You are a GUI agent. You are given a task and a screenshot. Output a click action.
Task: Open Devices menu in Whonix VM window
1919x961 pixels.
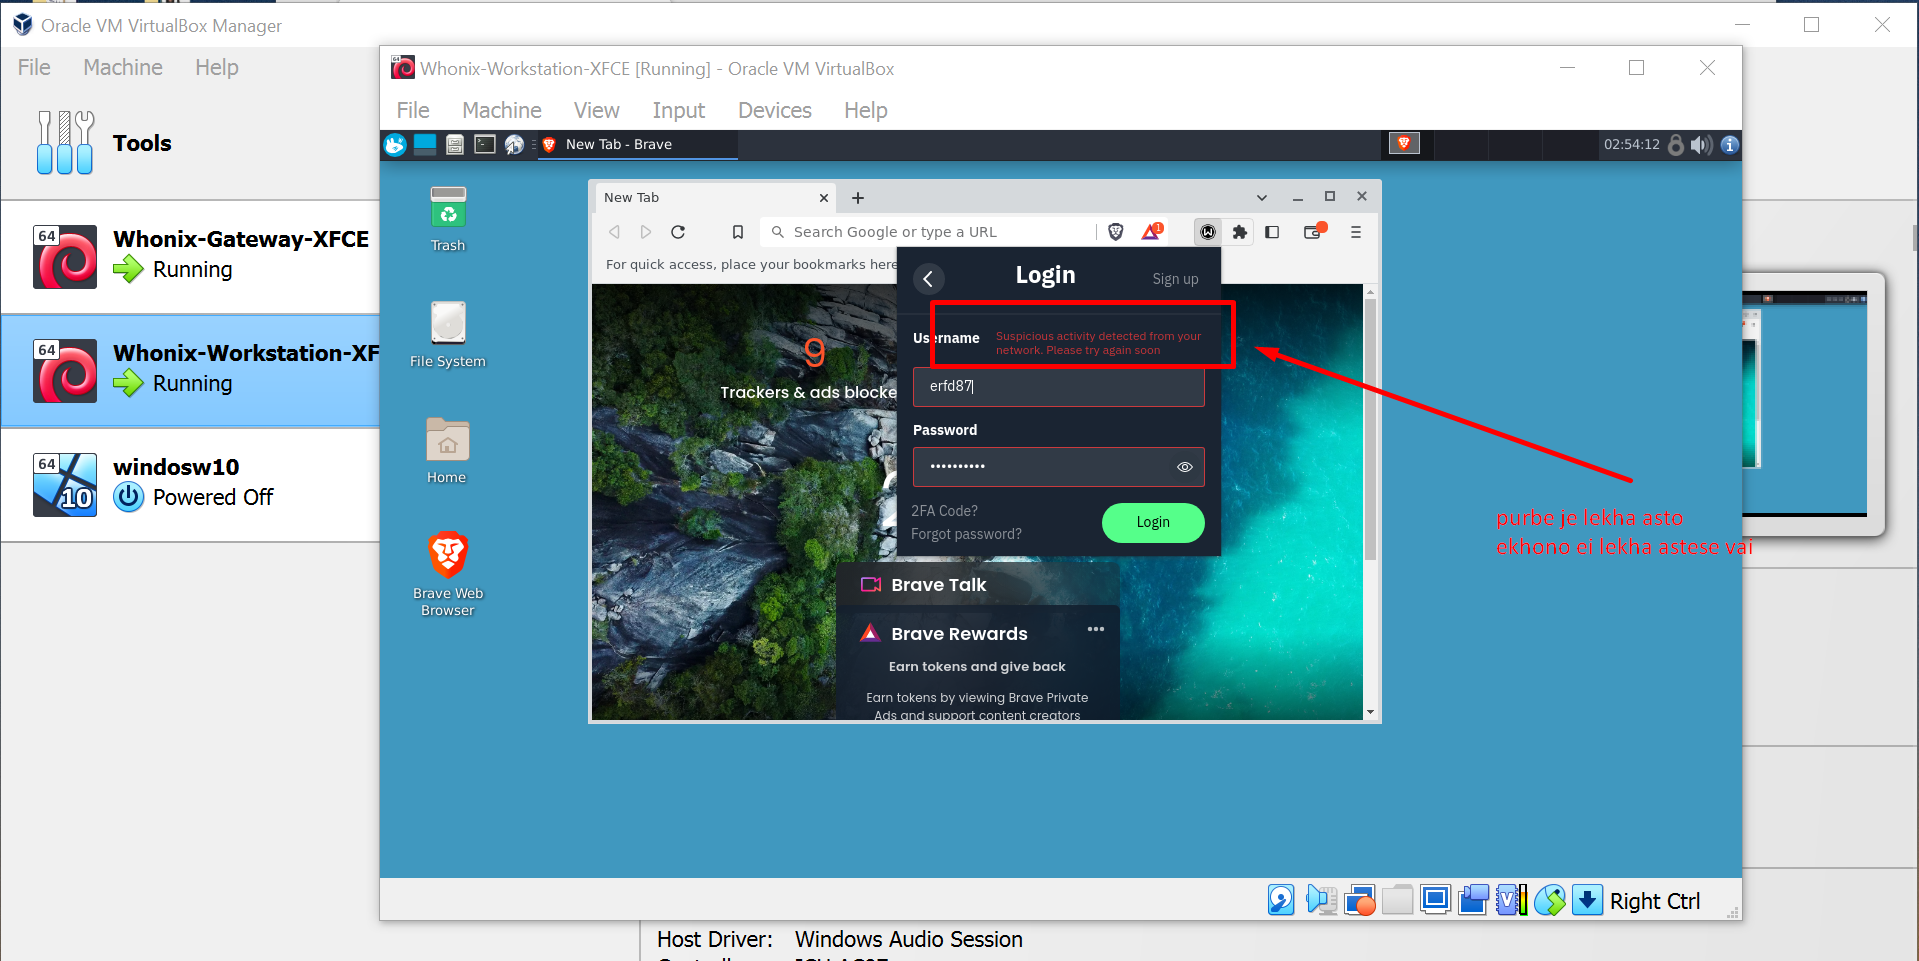pos(775,110)
